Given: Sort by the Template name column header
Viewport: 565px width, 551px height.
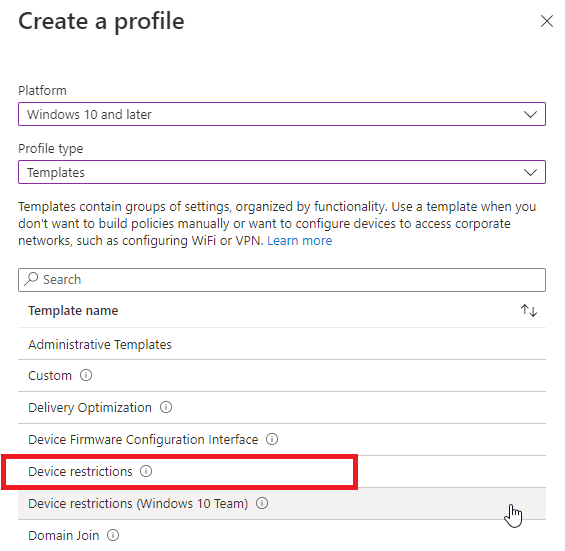Looking at the screenshot, I should pos(73,311).
